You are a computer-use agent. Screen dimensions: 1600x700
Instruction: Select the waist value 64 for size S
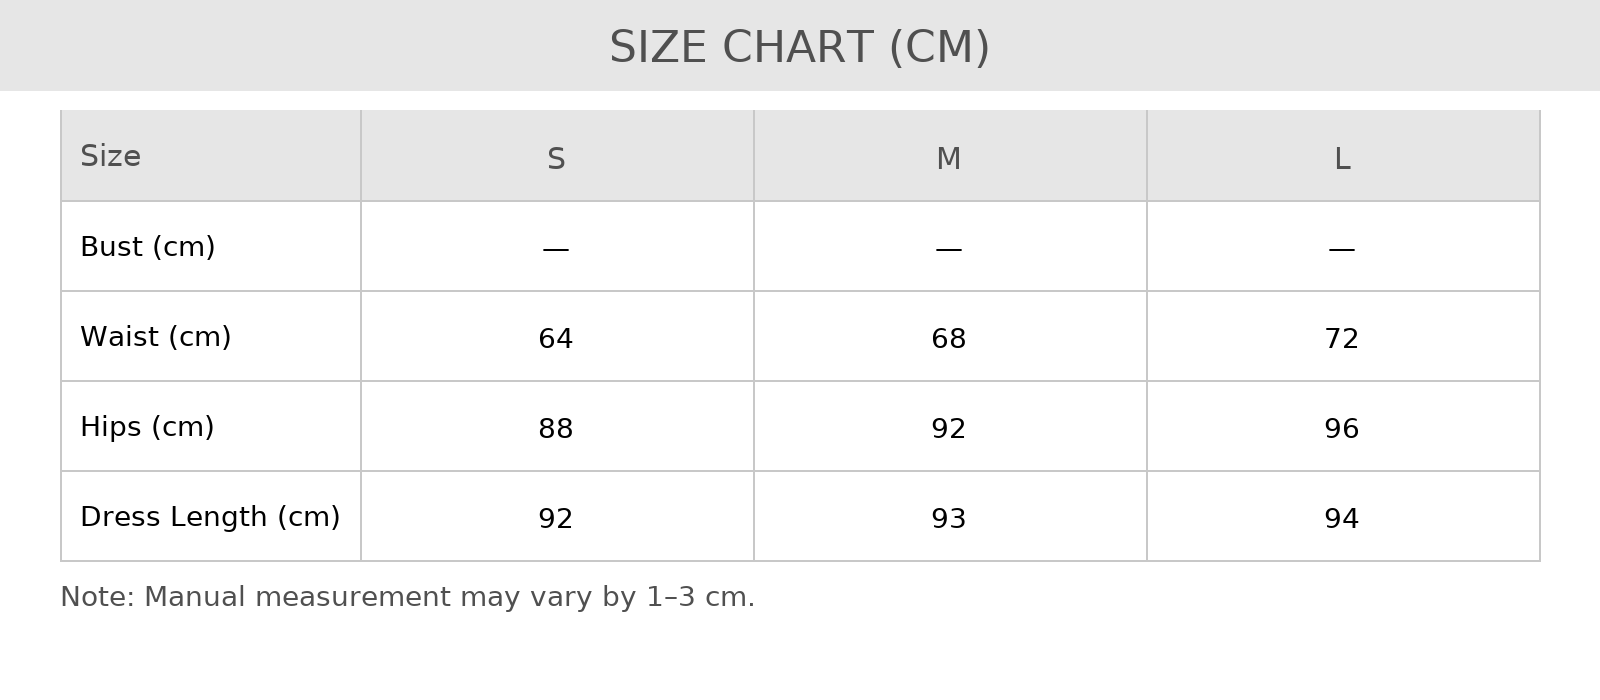pyautogui.click(x=556, y=339)
